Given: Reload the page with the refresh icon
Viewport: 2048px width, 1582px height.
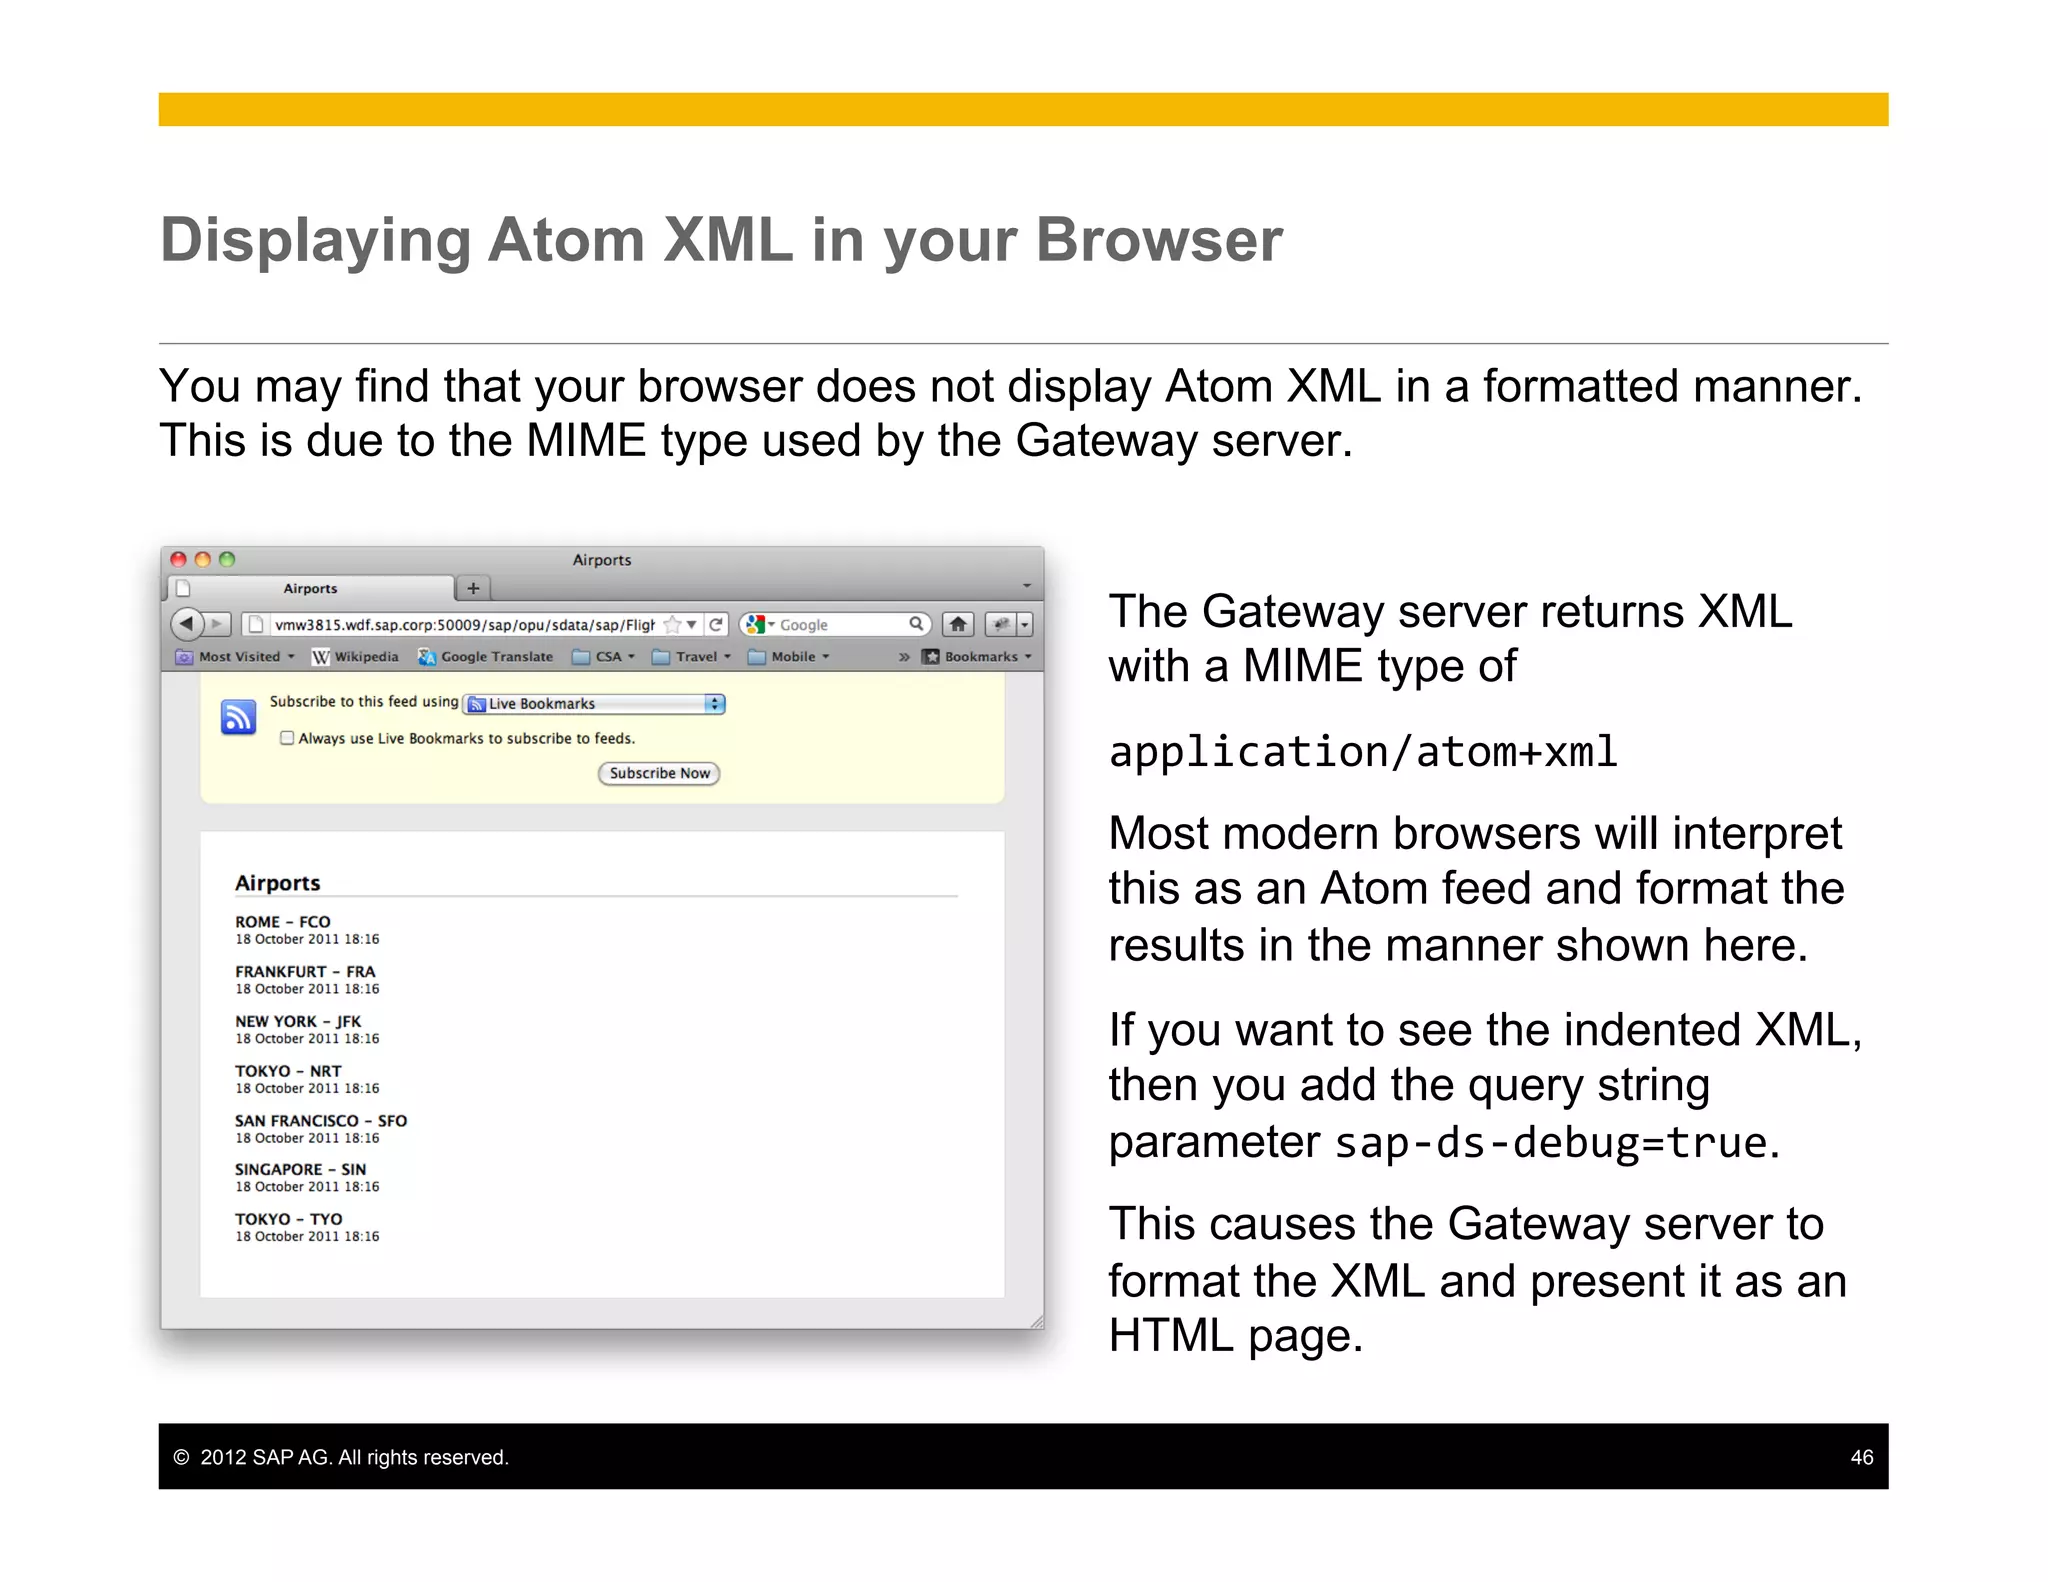Looking at the screenshot, I should tap(716, 624).
